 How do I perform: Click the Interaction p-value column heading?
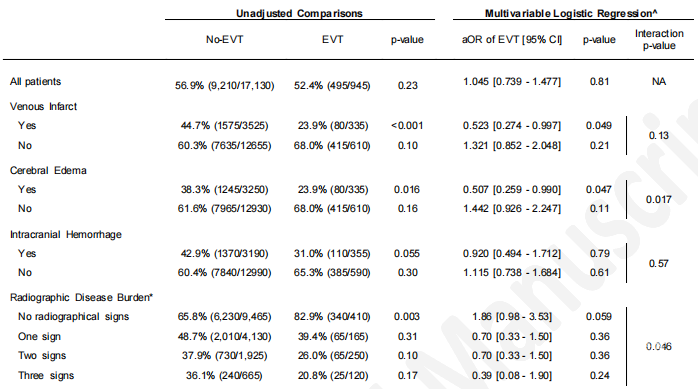coord(659,40)
